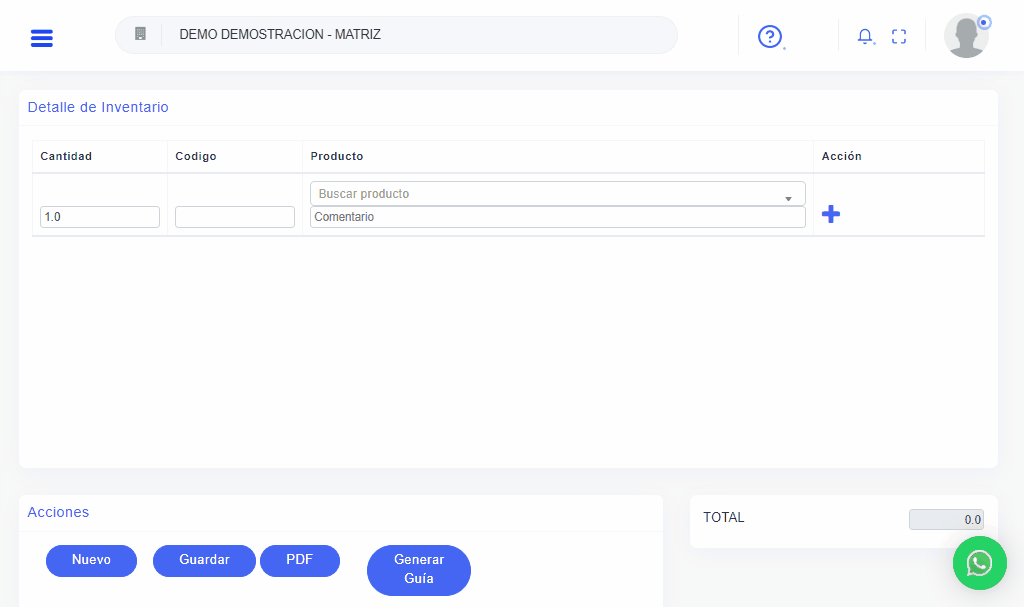Screen dimensions: 1024x607
Task: Toggle fullscreen mode icon
Action: click(899, 37)
